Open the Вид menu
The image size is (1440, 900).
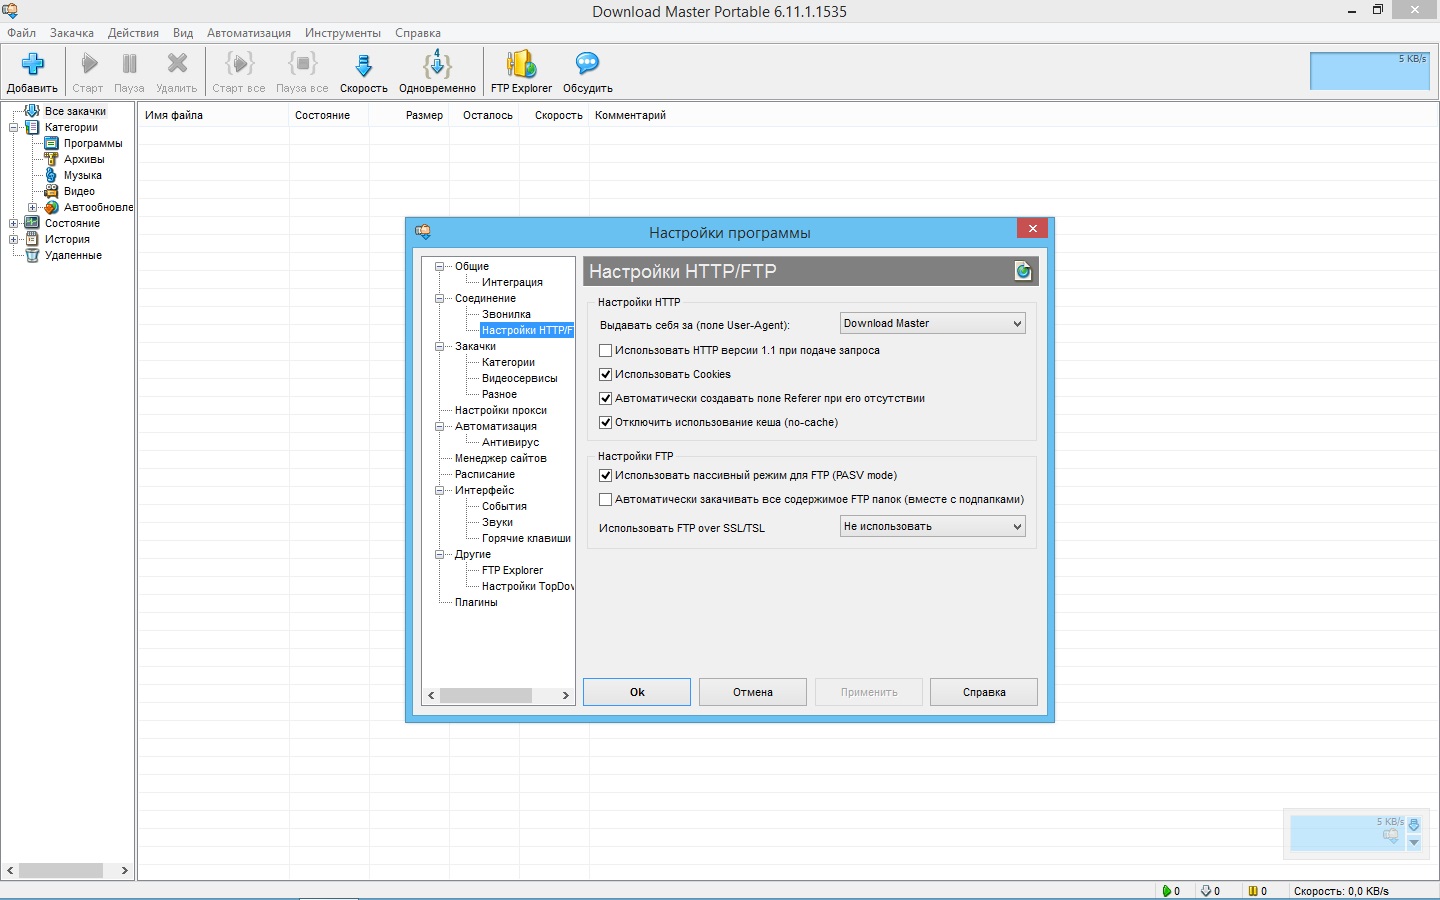click(x=183, y=33)
